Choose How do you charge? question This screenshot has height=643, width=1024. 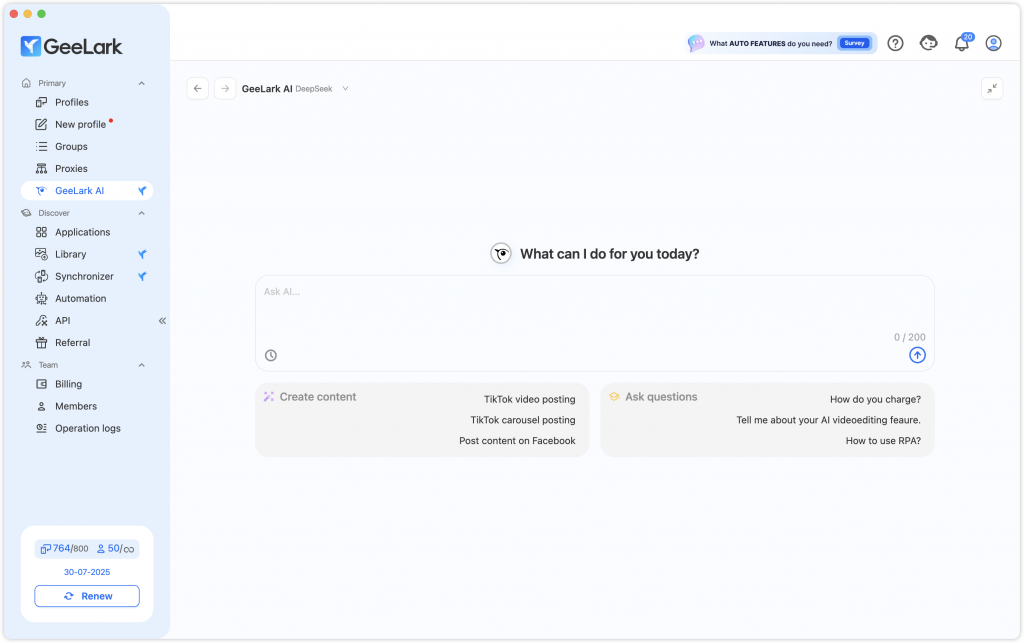click(x=875, y=399)
